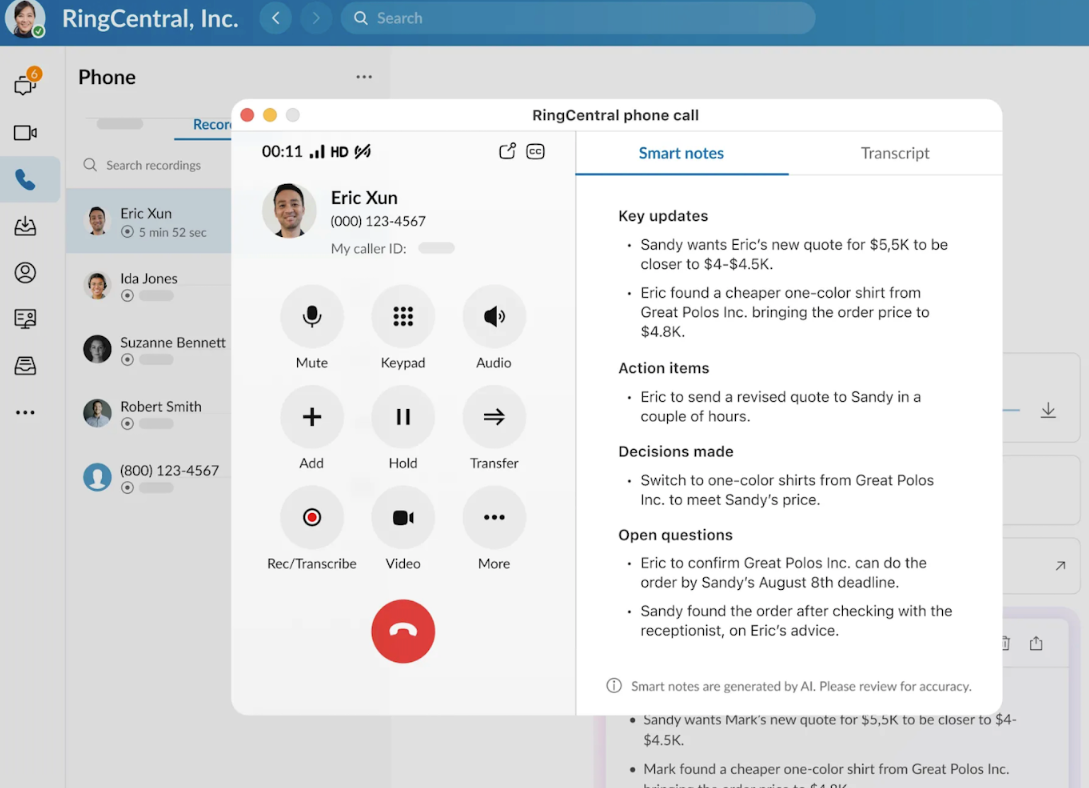Click the Decisions made heading

pos(676,452)
